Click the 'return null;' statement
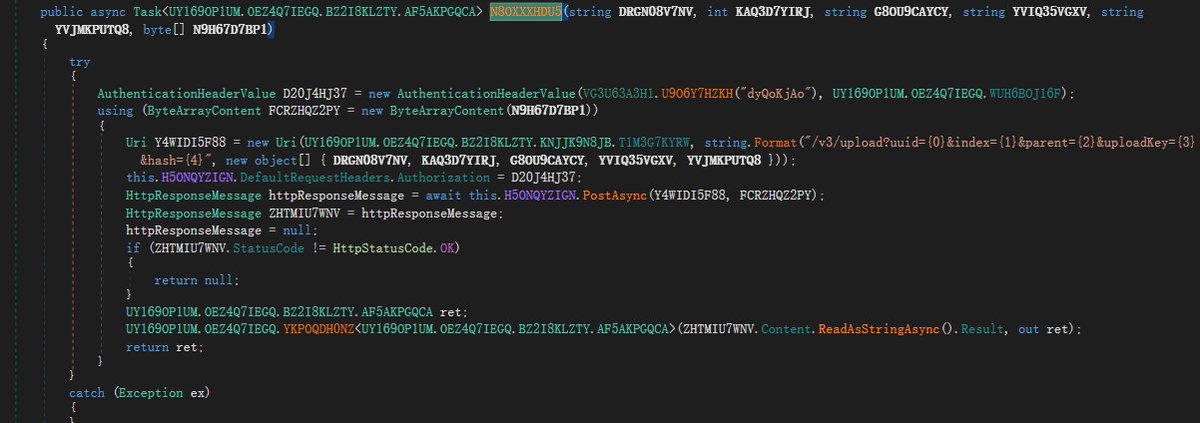The width and height of the screenshot is (1200, 423). (x=198, y=279)
